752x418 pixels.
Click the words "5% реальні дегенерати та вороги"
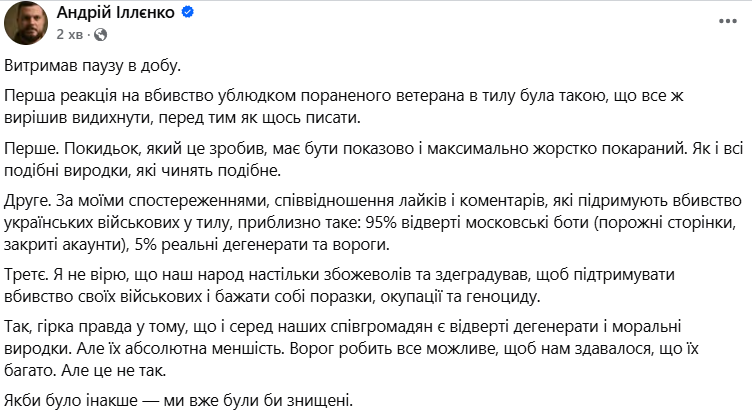click(x=258, y=241)
